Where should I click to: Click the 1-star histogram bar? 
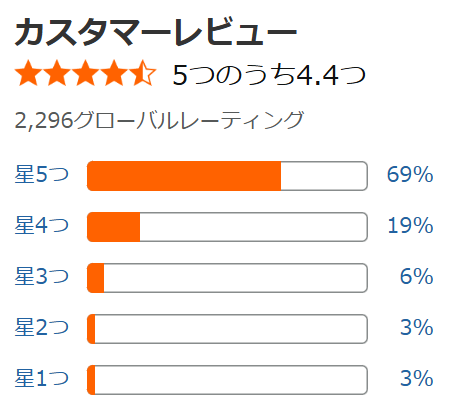point(227,380)
